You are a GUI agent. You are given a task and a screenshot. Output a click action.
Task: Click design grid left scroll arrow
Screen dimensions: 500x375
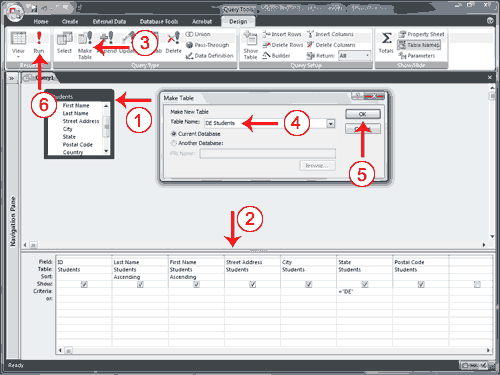point(60,350)
